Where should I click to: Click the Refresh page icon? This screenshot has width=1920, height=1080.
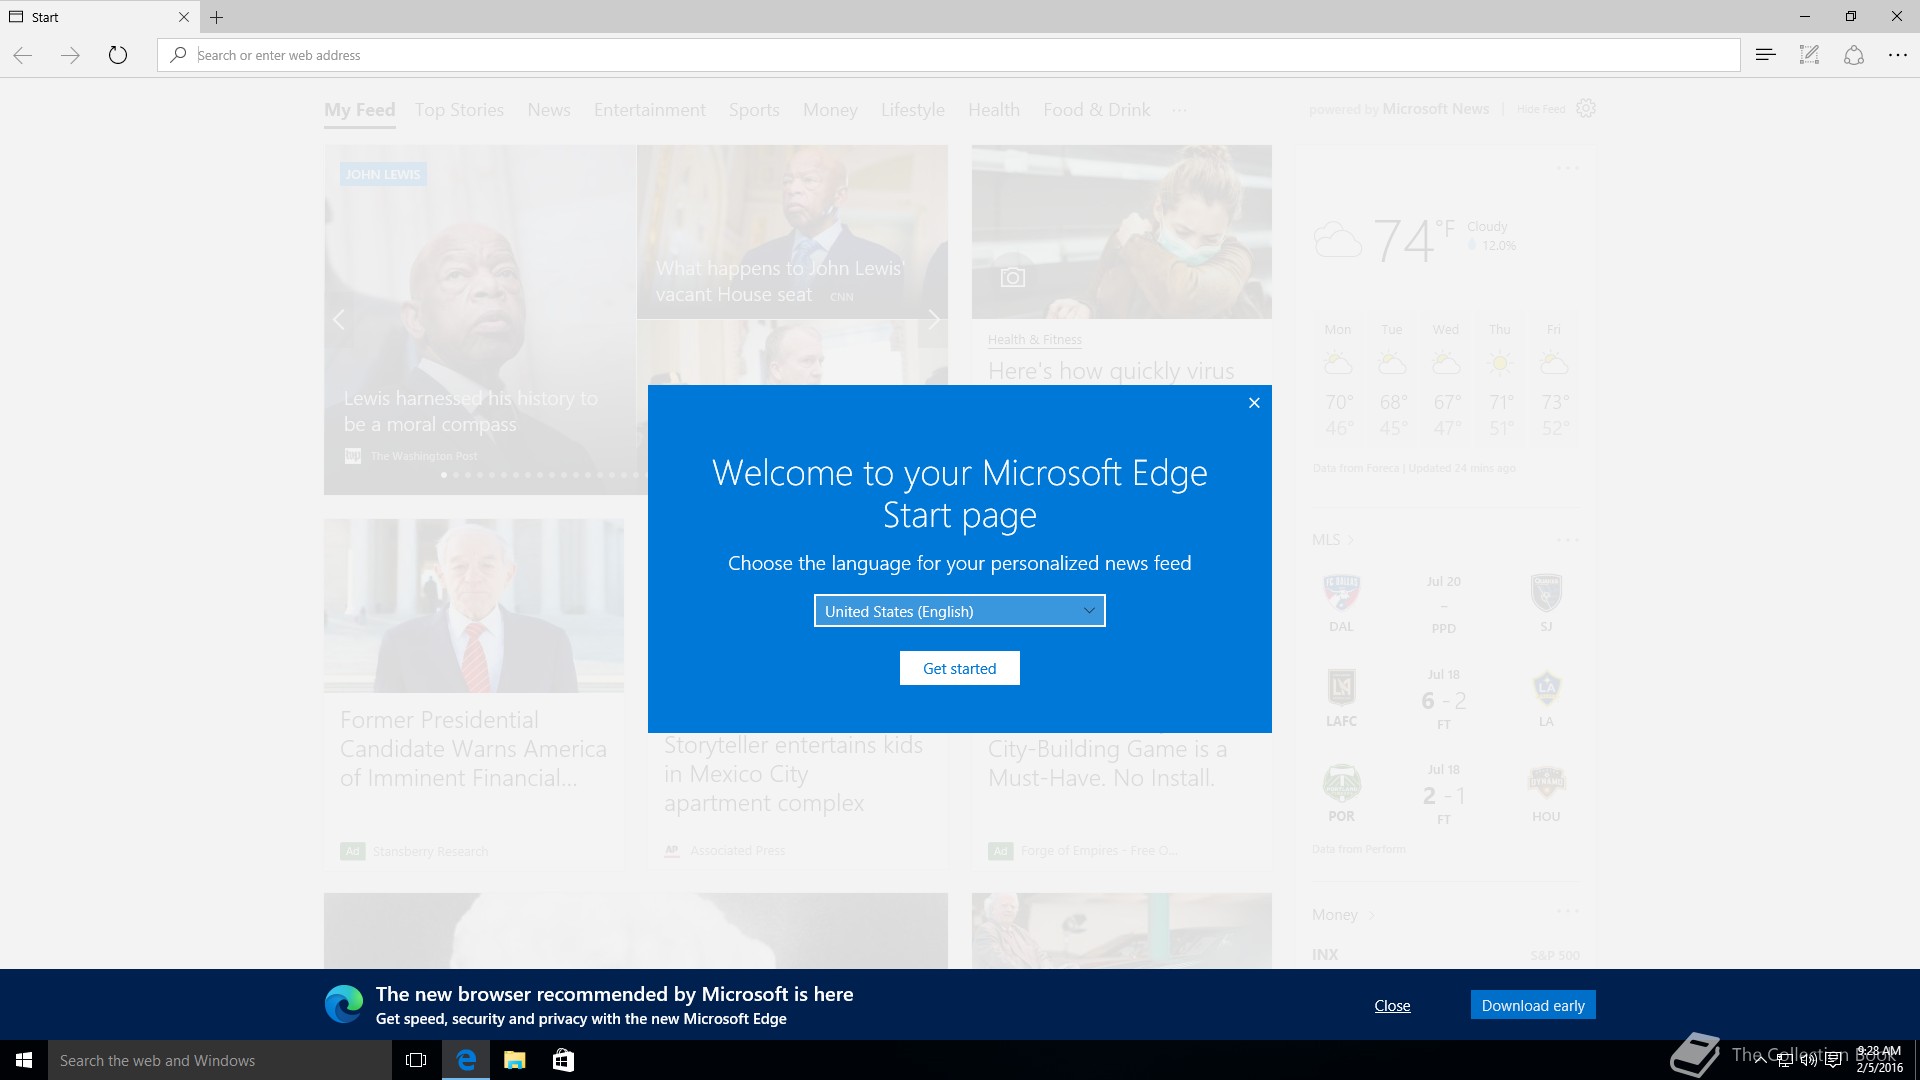[x=118, y=55]
